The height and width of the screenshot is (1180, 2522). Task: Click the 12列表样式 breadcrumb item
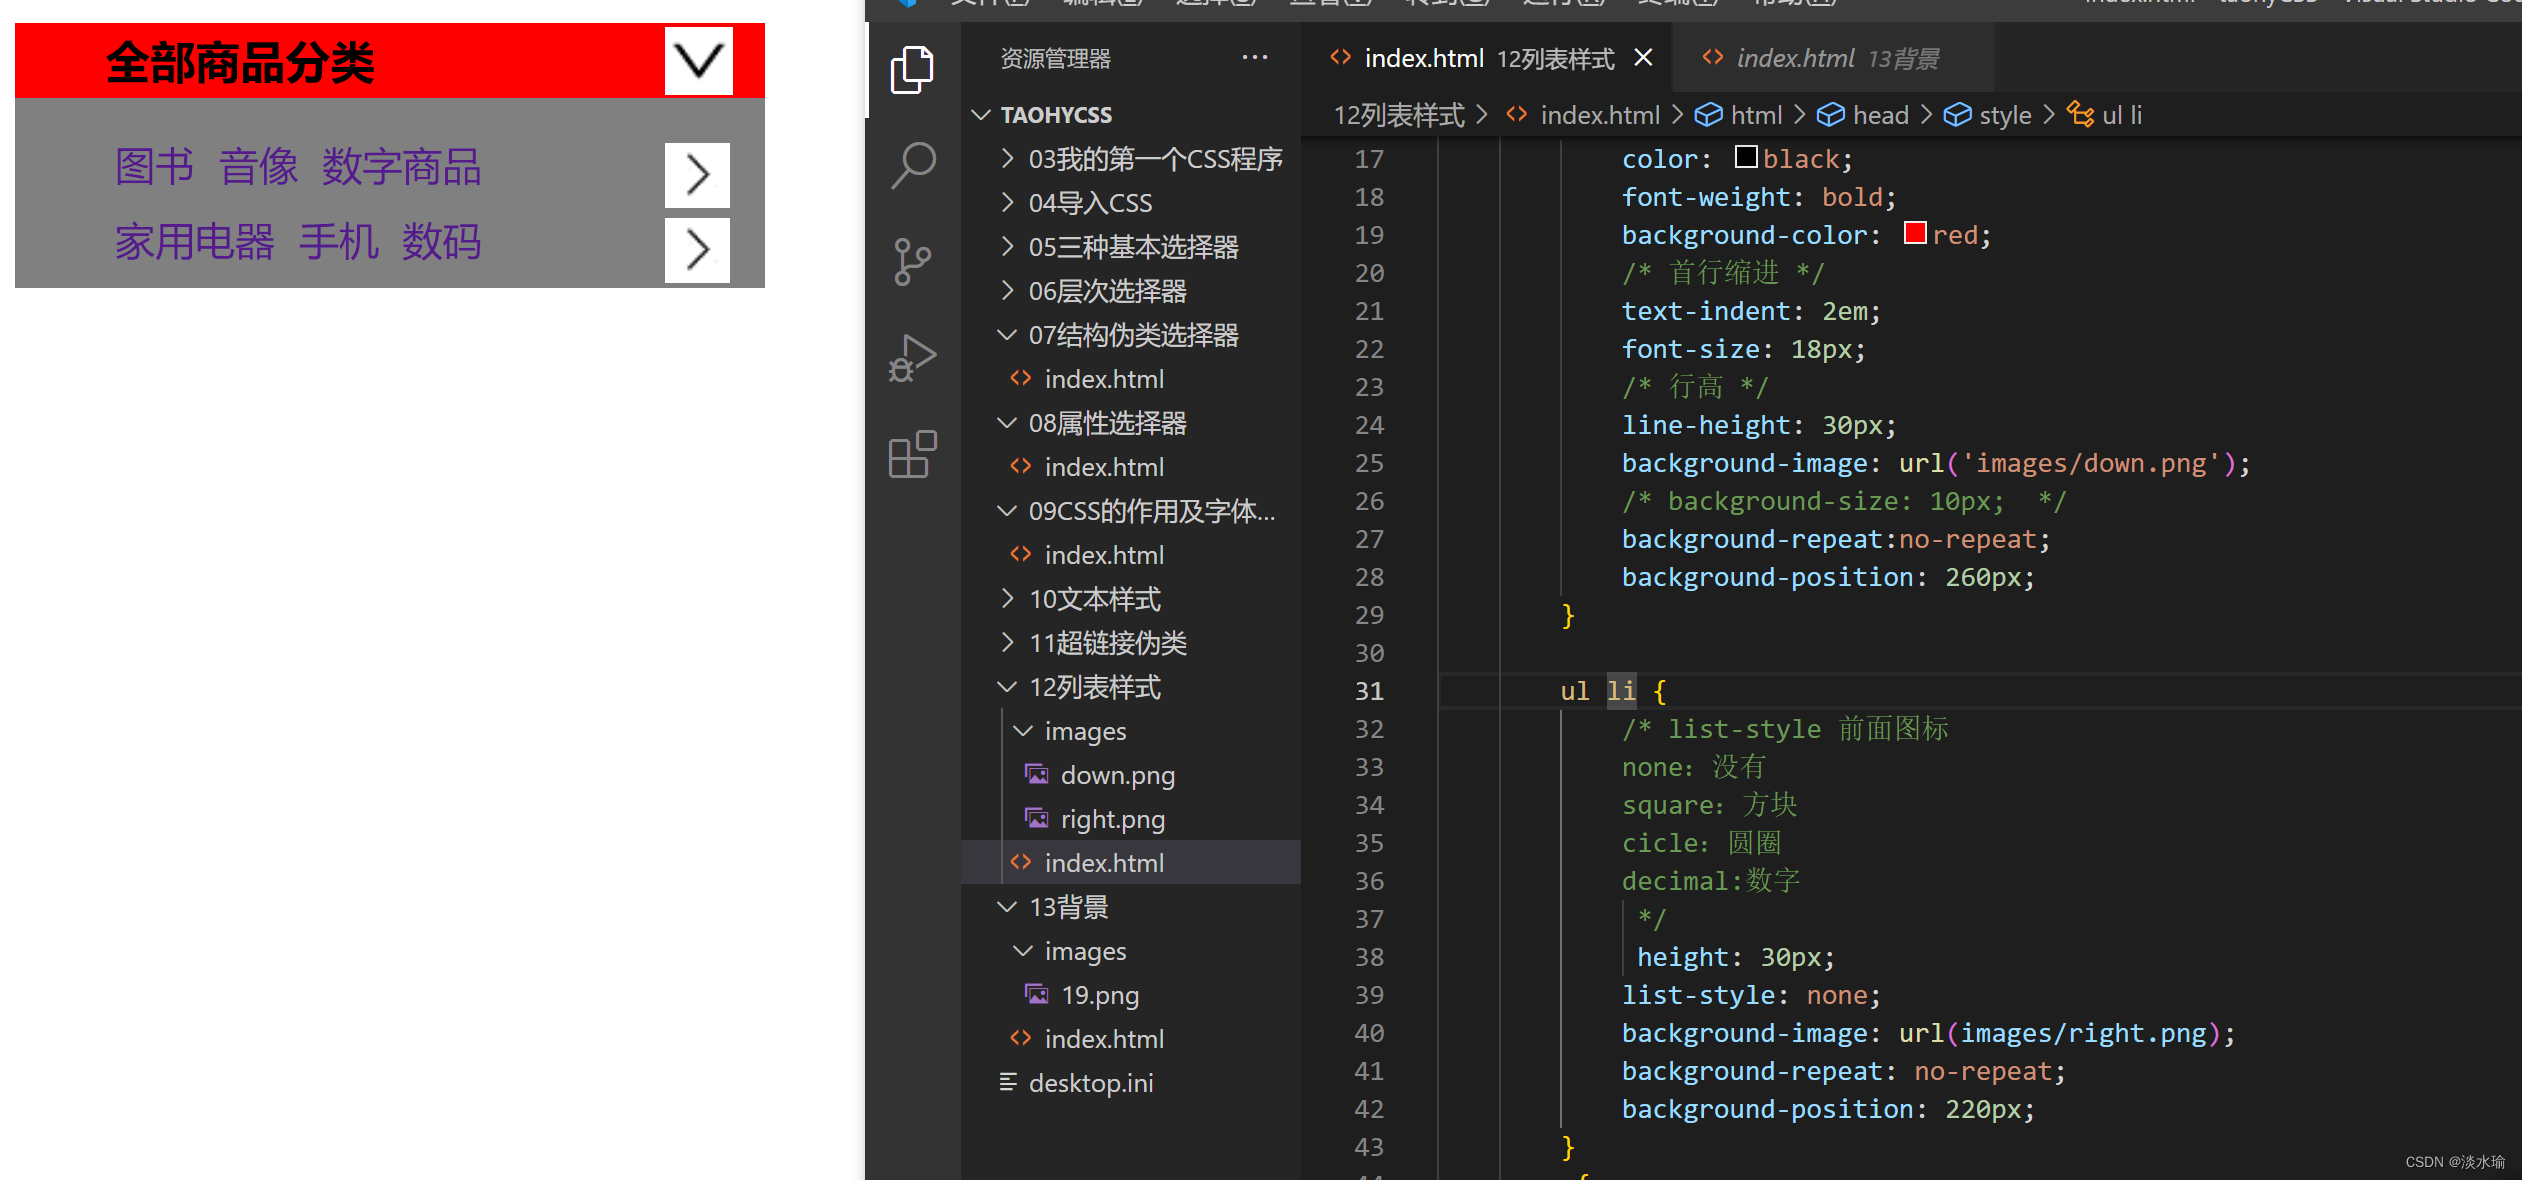click(x=1398, y=115)
